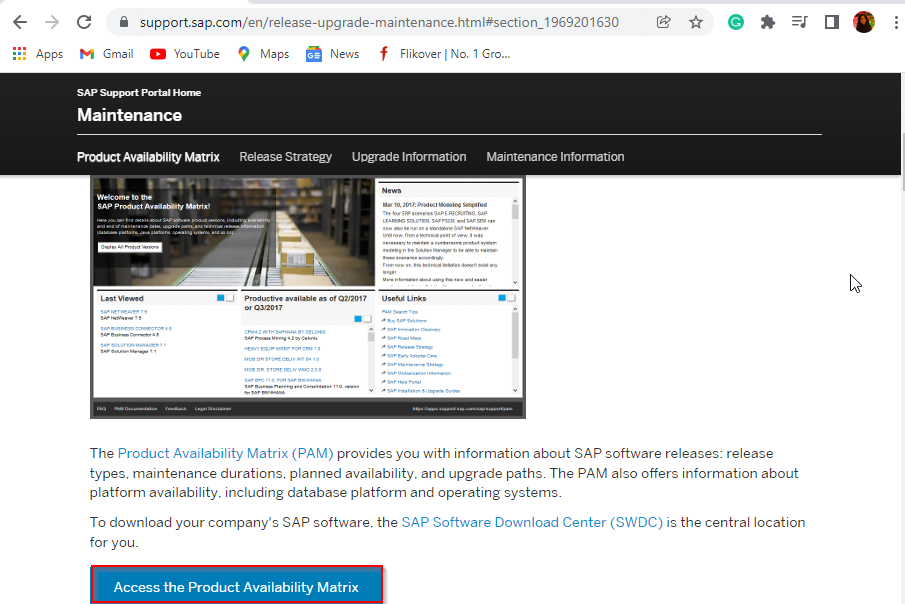
Task: Open the Gmail bookmark
Action: click(107, 54)
